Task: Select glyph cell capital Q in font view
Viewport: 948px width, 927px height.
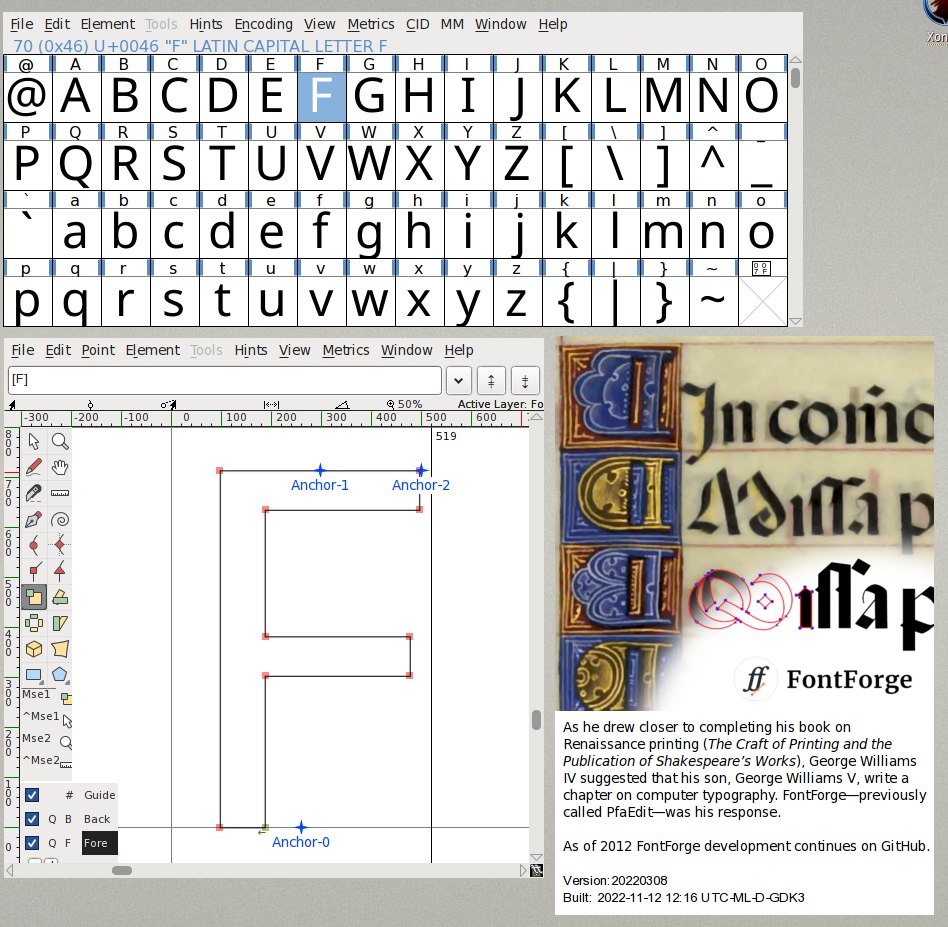Action: (x=75, y=164)
